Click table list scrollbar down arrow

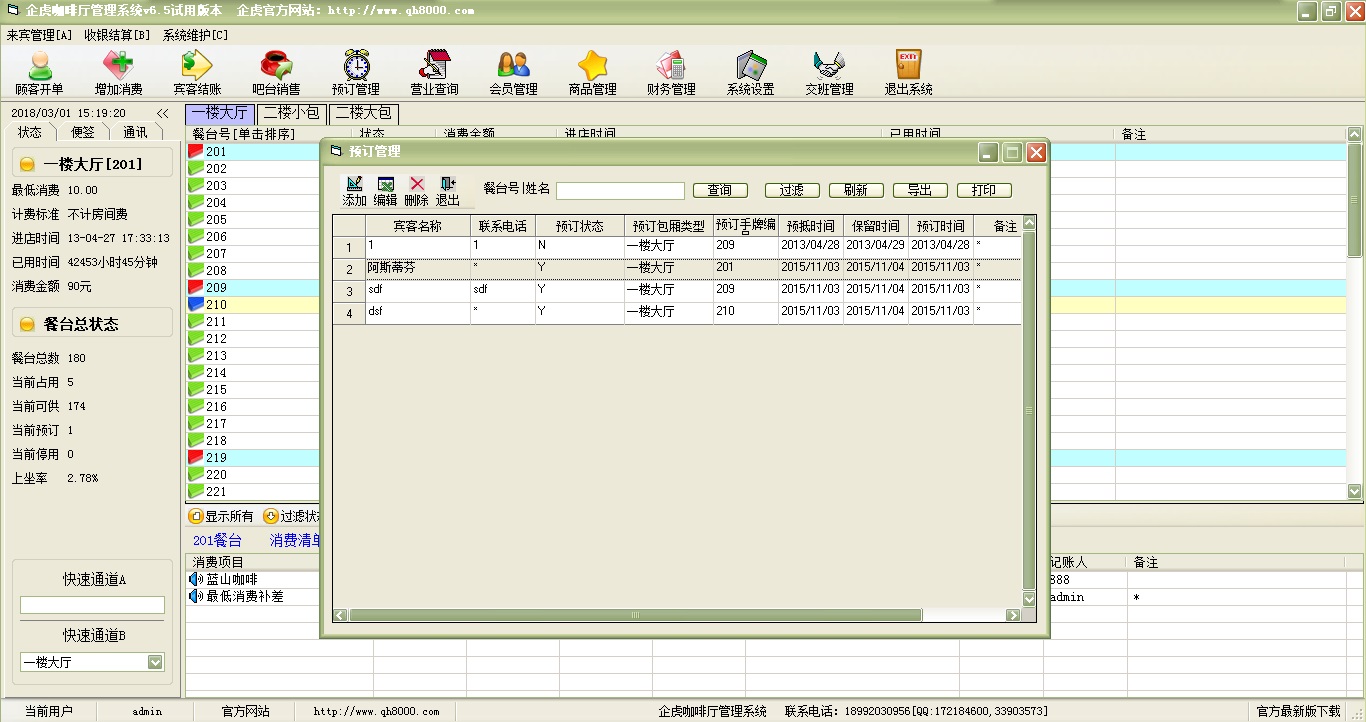(x=1355, y=491)
